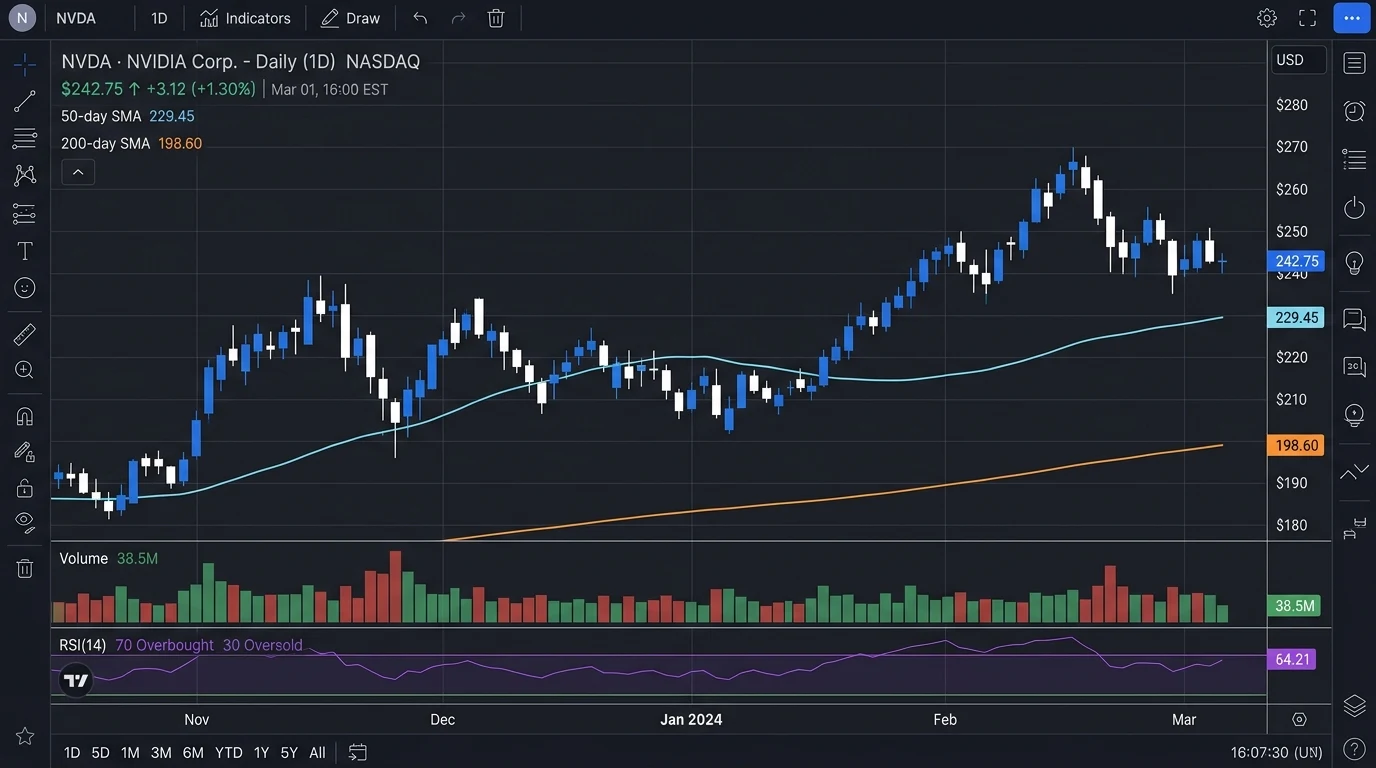Viewport: 1376px width, 768px height.
Task: Open chart settings gear in top toolbar
Action: 1267,18
